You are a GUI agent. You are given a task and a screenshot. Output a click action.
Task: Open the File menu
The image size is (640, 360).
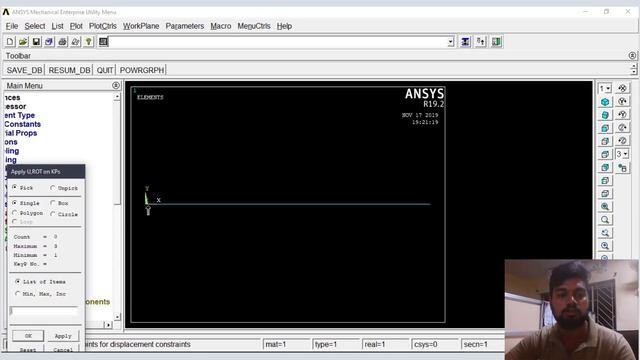tap(11, 26)
